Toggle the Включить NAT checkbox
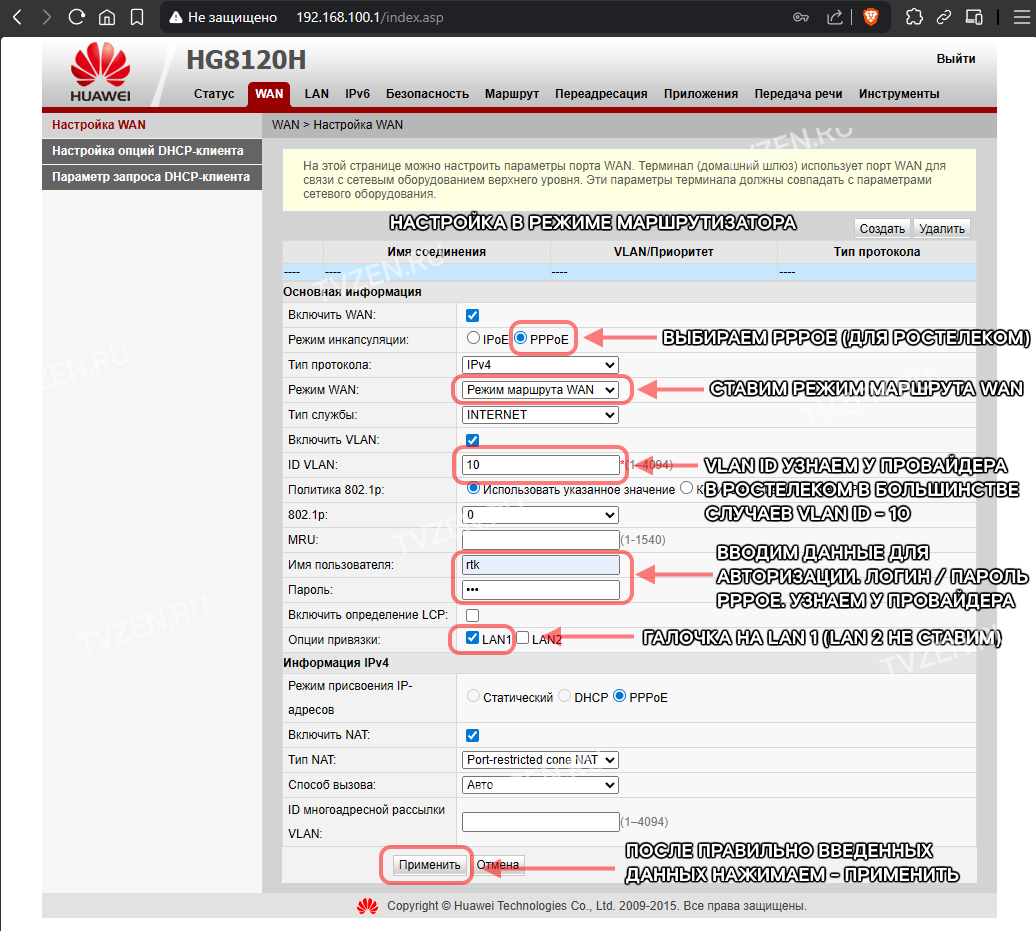This screenshot has width=1036, height=931. tap(472, 735)
